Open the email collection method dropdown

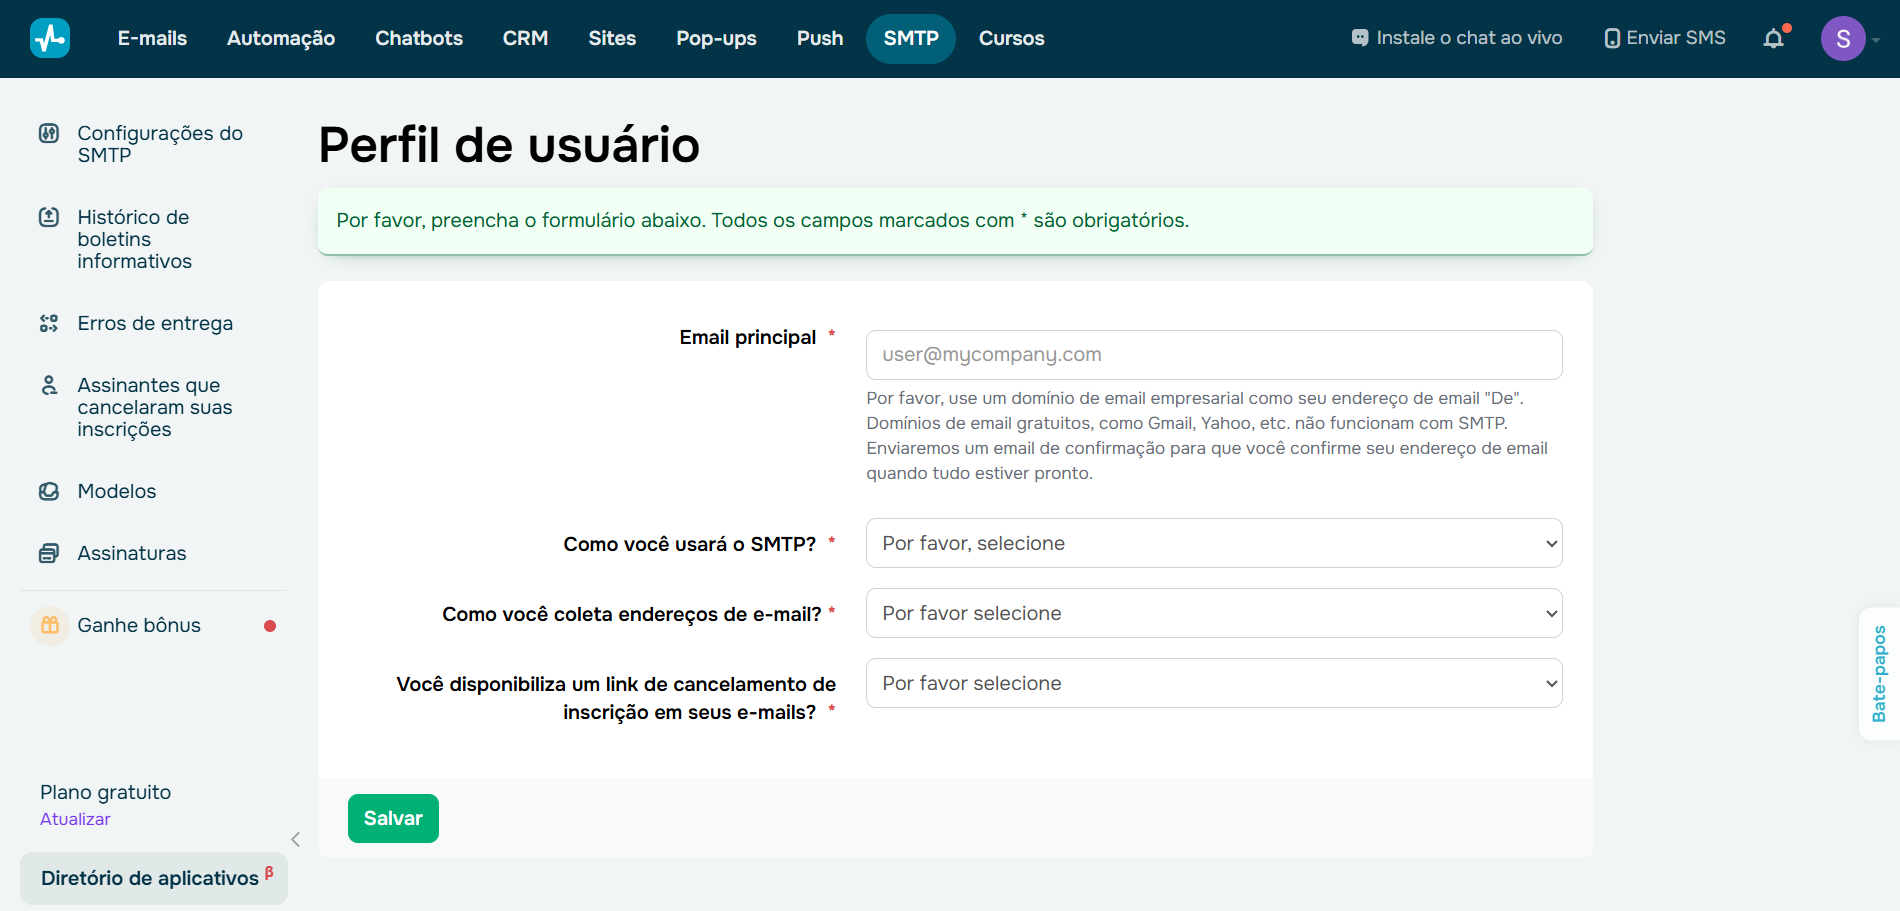click(1213, 613)
